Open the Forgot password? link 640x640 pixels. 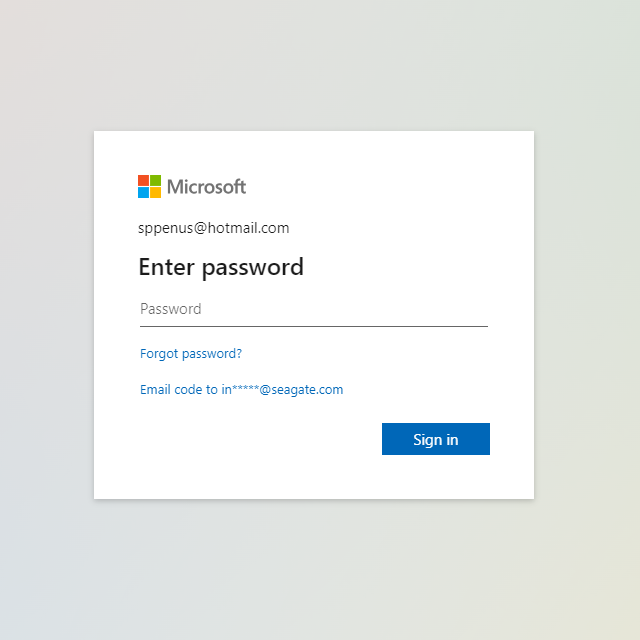pos(191,354)
